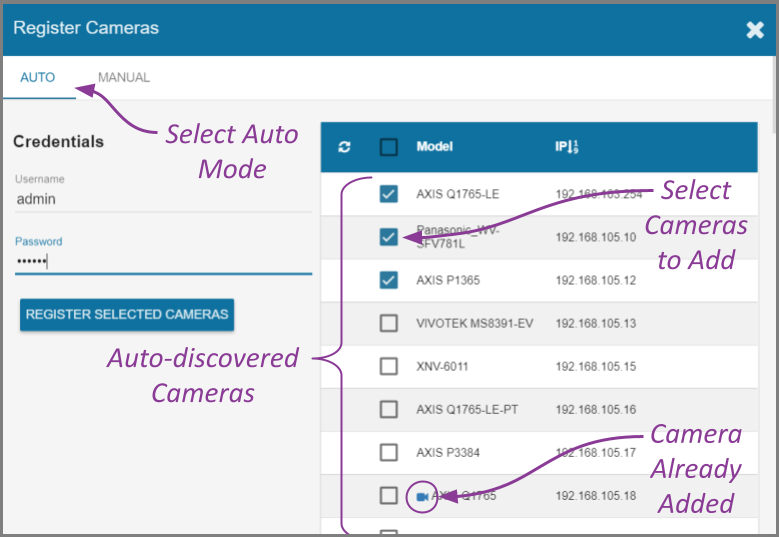Viewport: 779px width, 537px height.
Task: Uncheck the AXIS P1365 camera
Action: point(389,280)
